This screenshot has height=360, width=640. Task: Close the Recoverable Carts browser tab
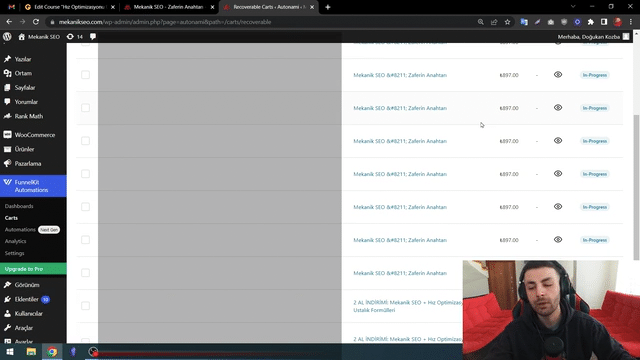click(312, 7)
